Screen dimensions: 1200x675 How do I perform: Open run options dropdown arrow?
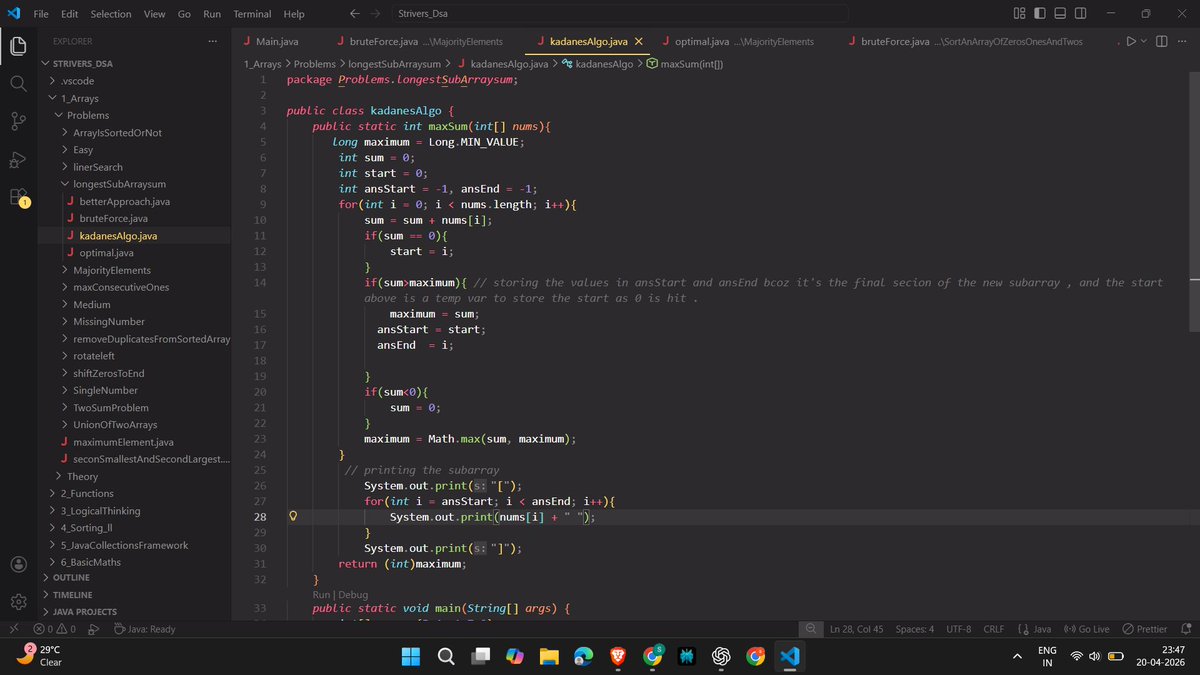click(x=1144, y=42)
